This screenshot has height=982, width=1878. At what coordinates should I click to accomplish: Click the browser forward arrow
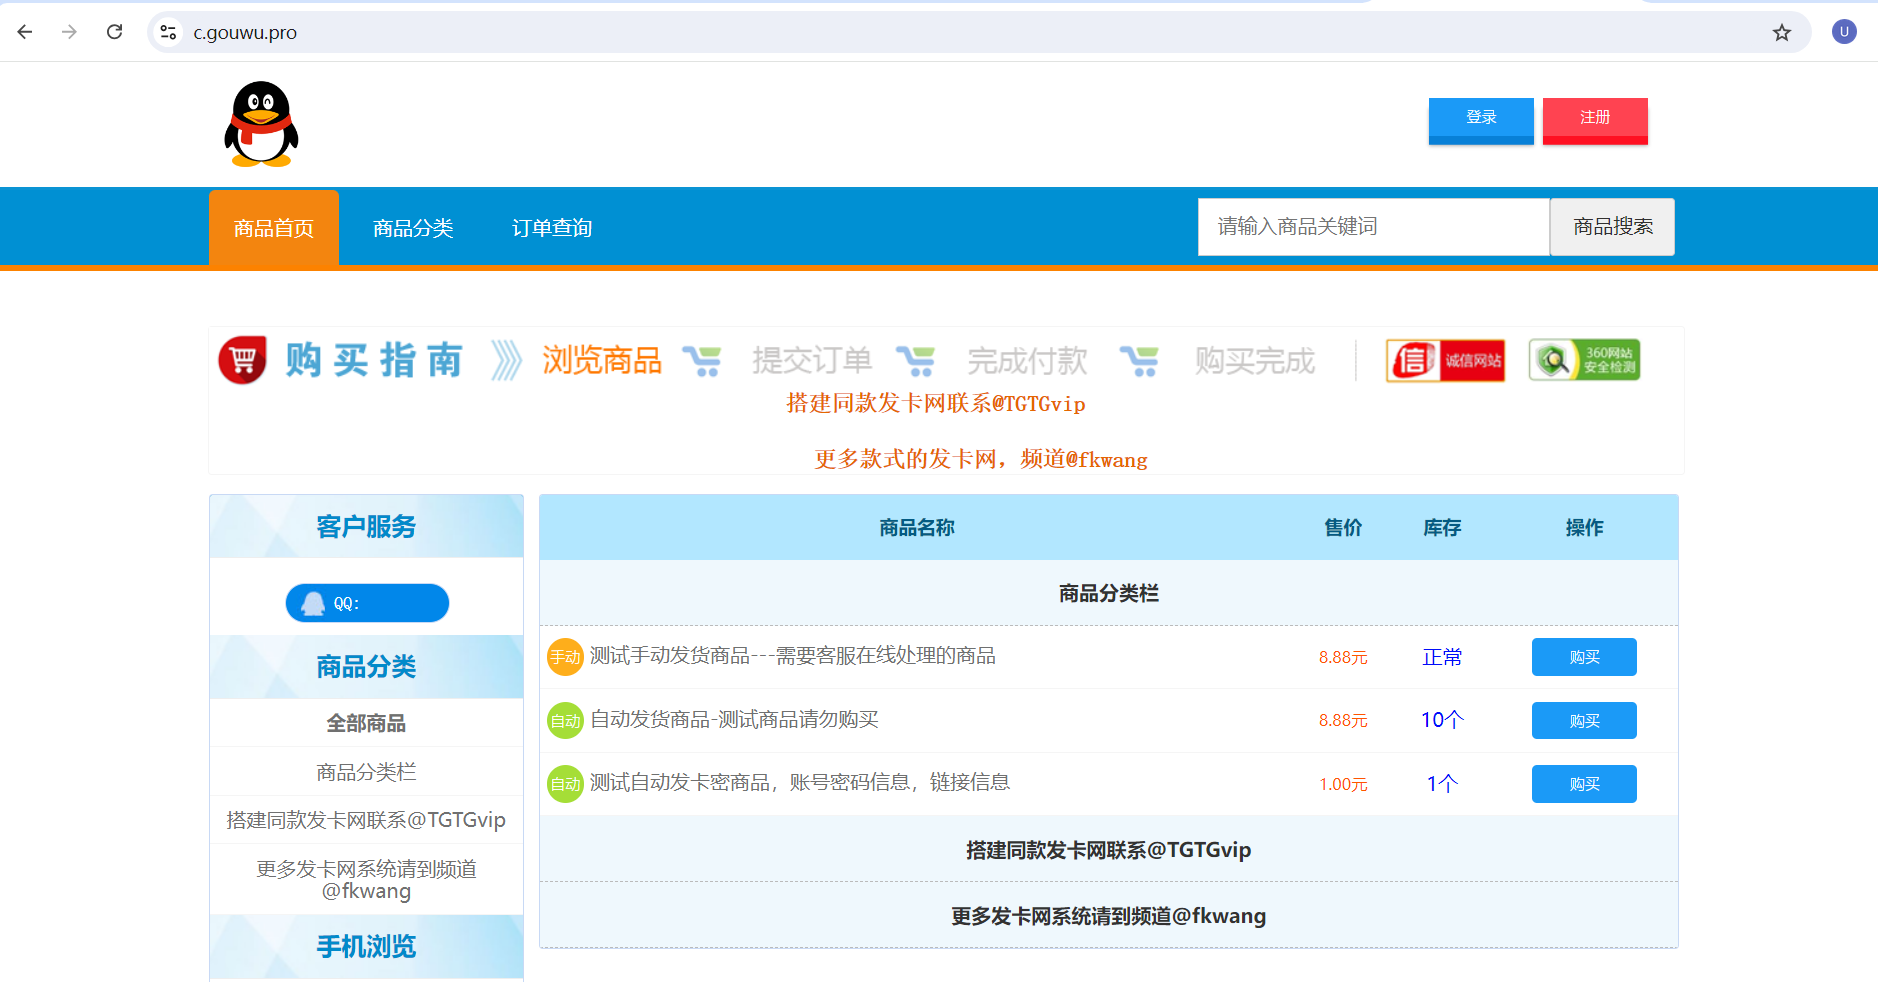[x=69, y=32]
